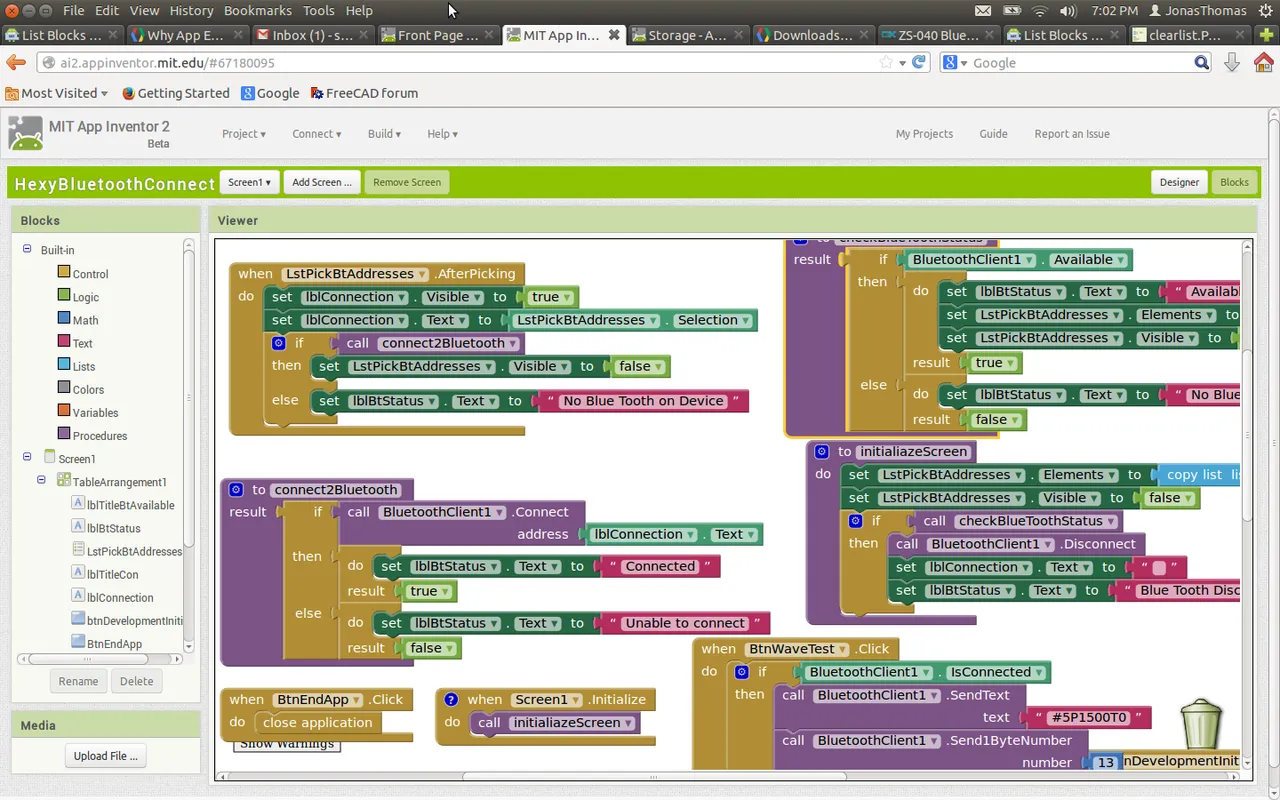Open the browser History menu
The image size is (1280, 800).
[x=191, y=10]
